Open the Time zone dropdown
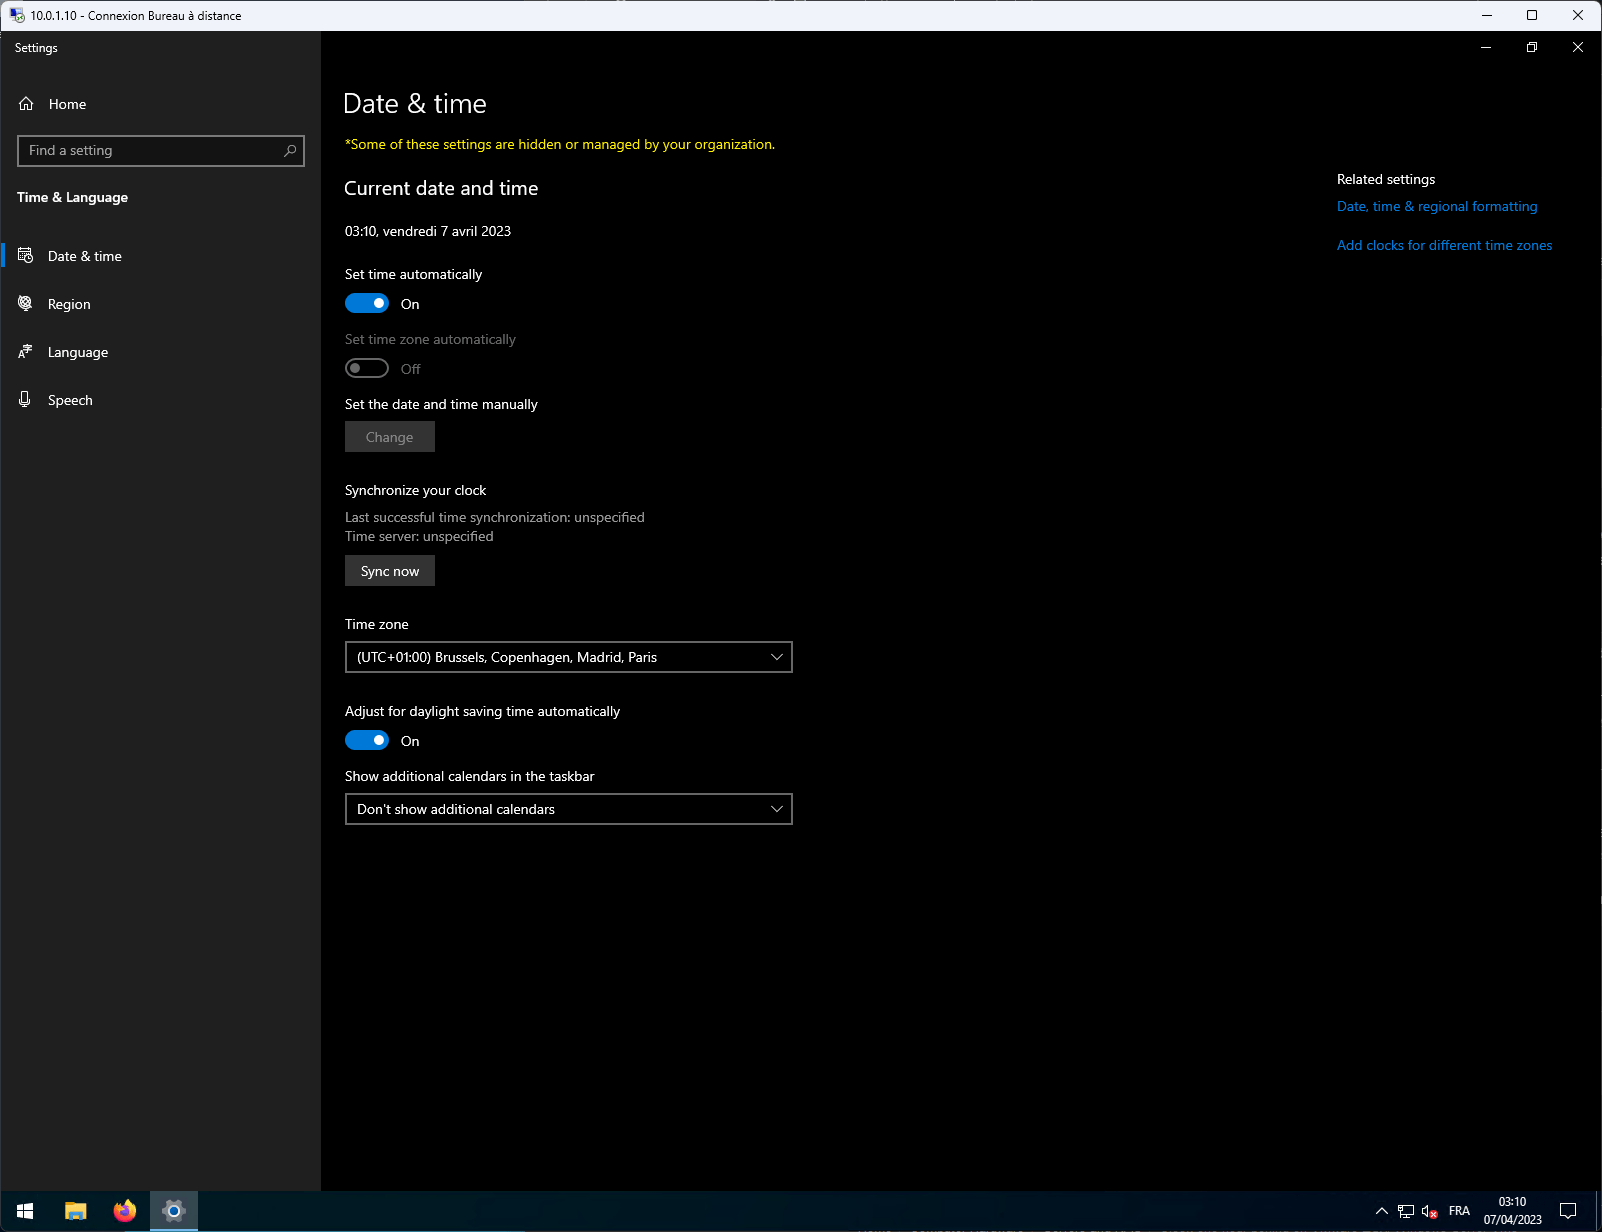The width and height of the screenshot is (1602, 1232). tap(568, 657)
